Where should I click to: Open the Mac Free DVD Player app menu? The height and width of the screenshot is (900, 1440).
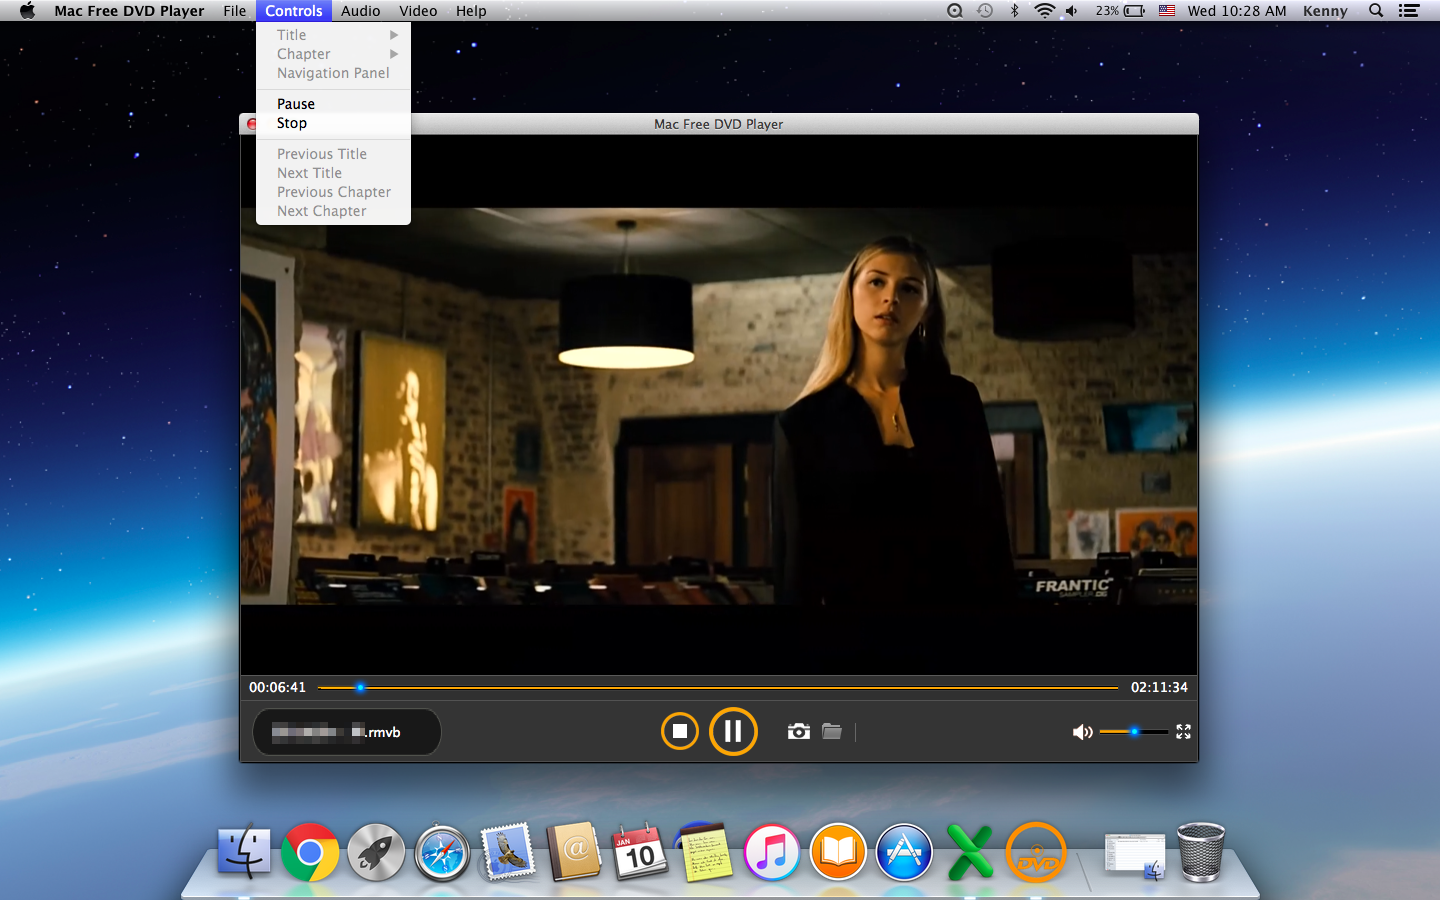click(x=129, y=11)
